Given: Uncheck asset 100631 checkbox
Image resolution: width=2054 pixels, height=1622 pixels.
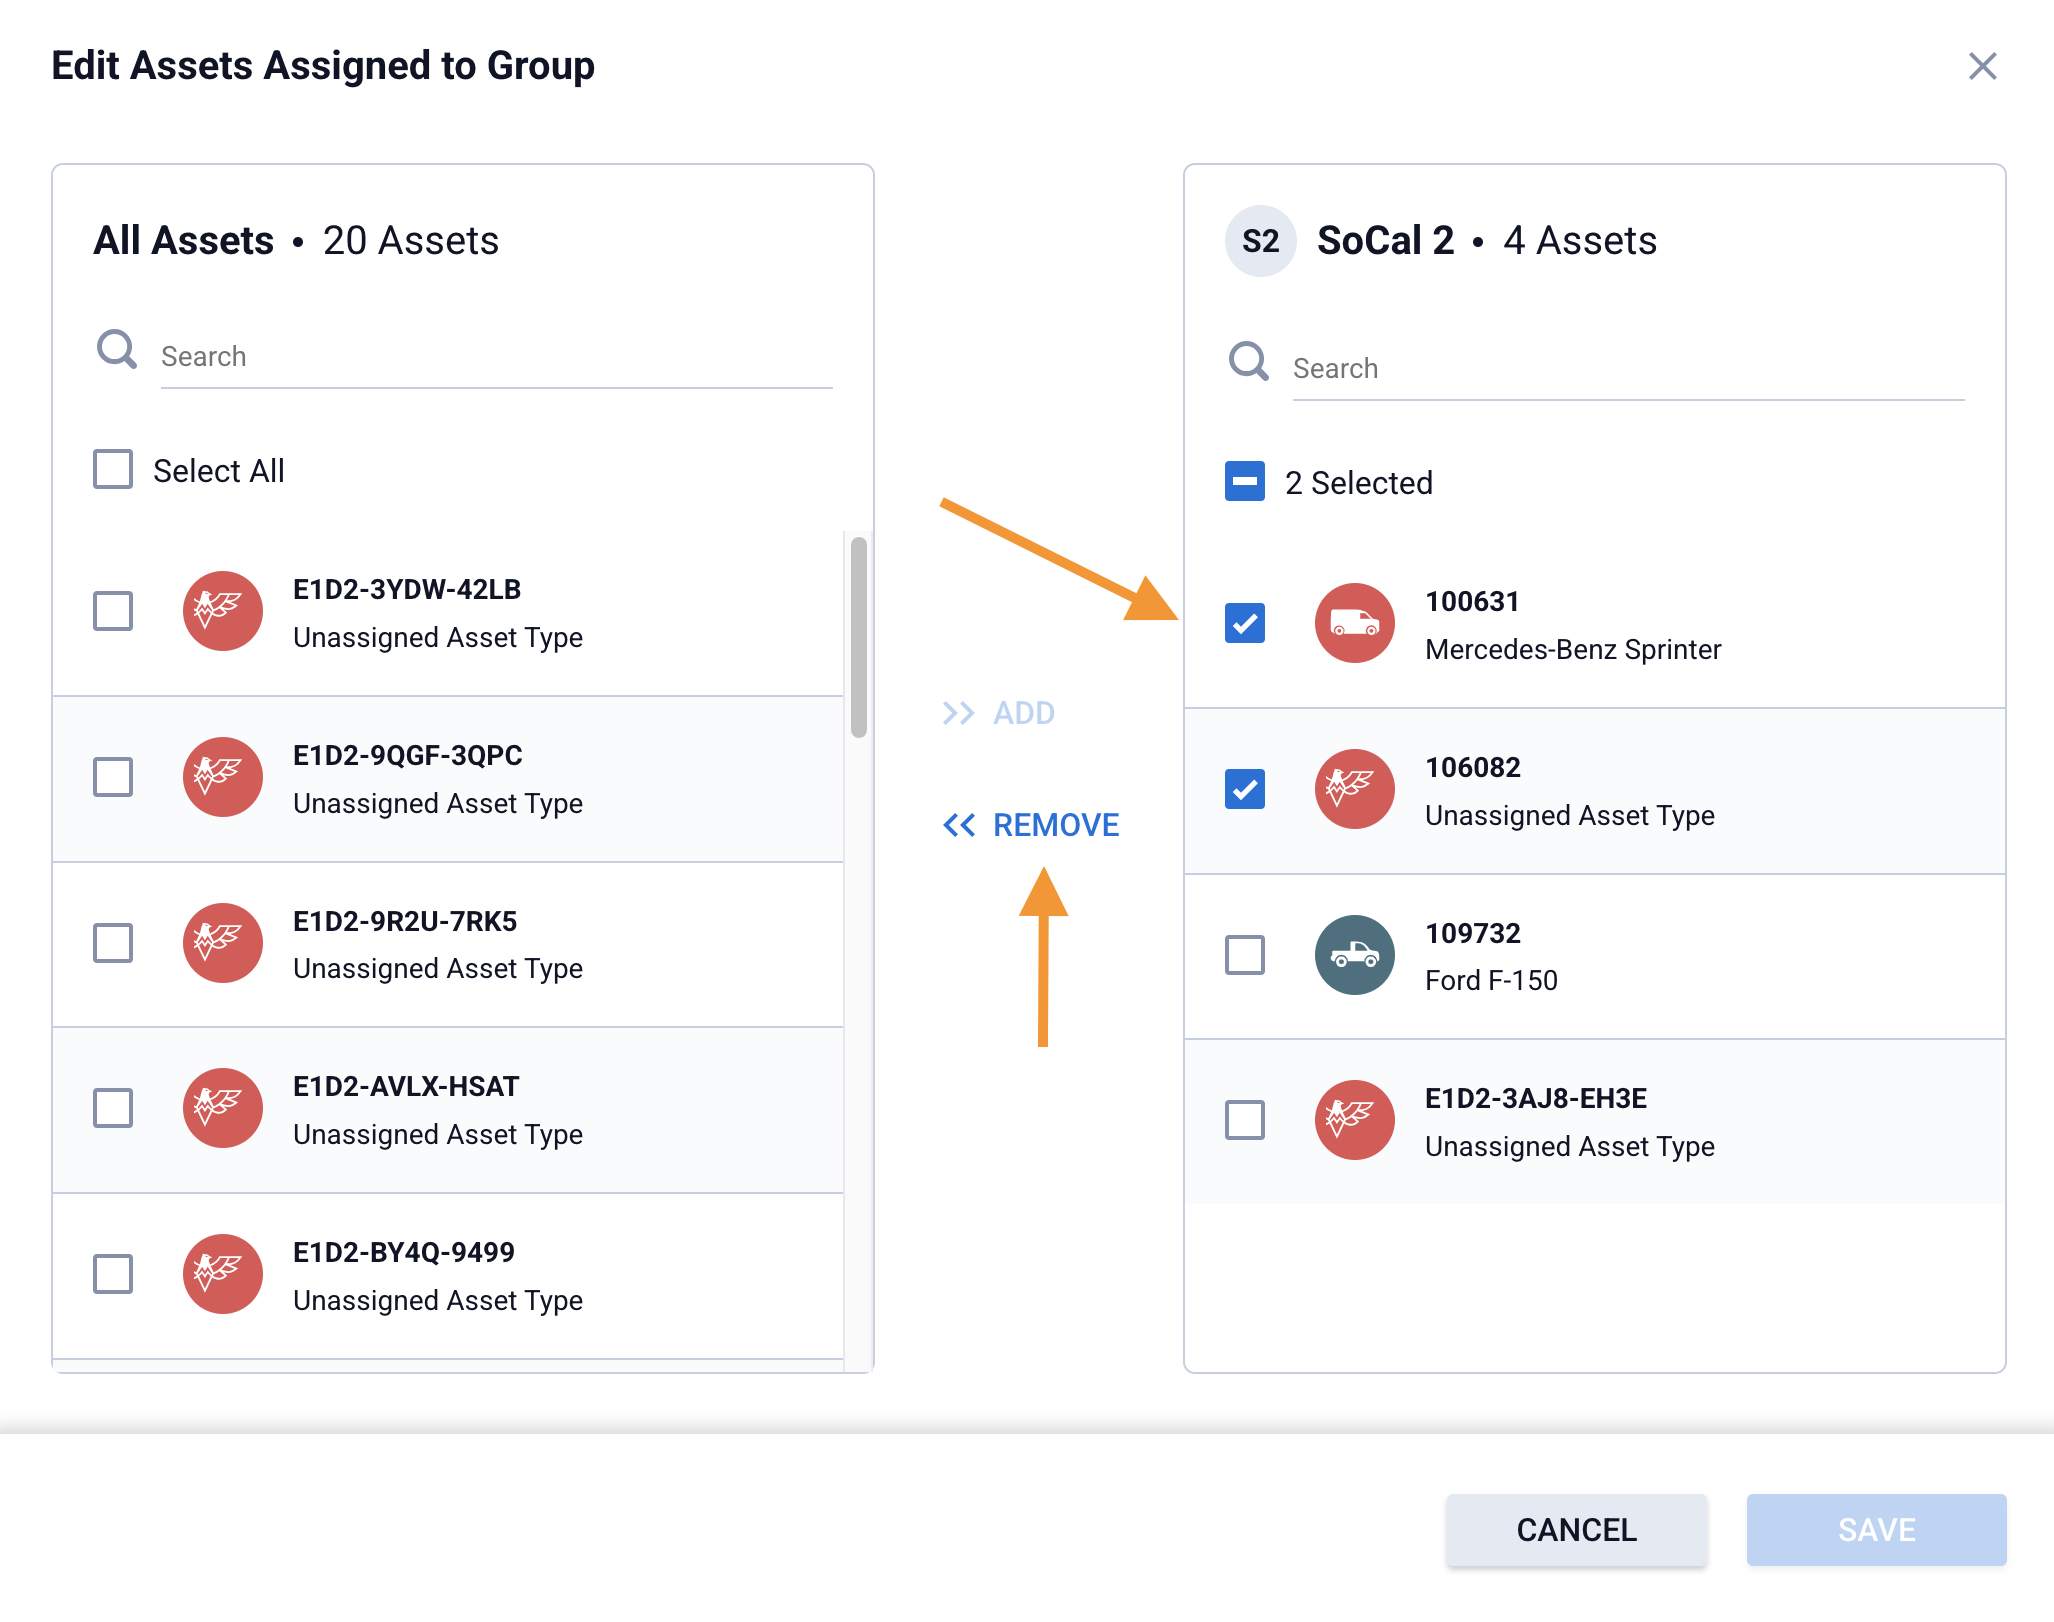Looking at the screenshot, I should [1245, 624].
